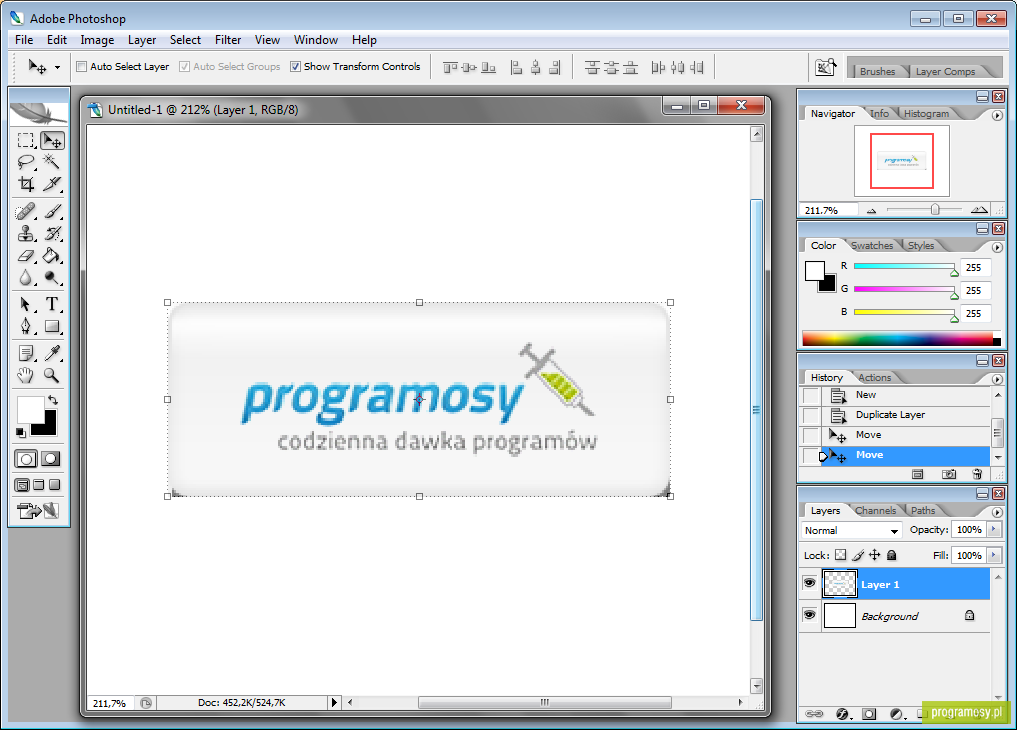Select the Magic Wand tool

pos(52,162)
